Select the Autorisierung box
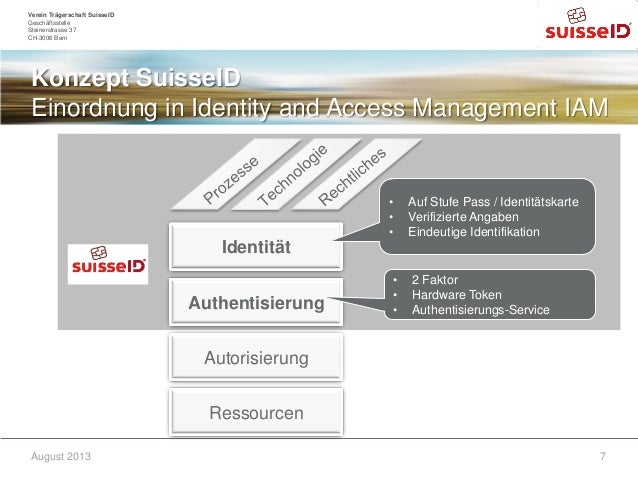Screen dimensions: 638x479 (256, 358)
